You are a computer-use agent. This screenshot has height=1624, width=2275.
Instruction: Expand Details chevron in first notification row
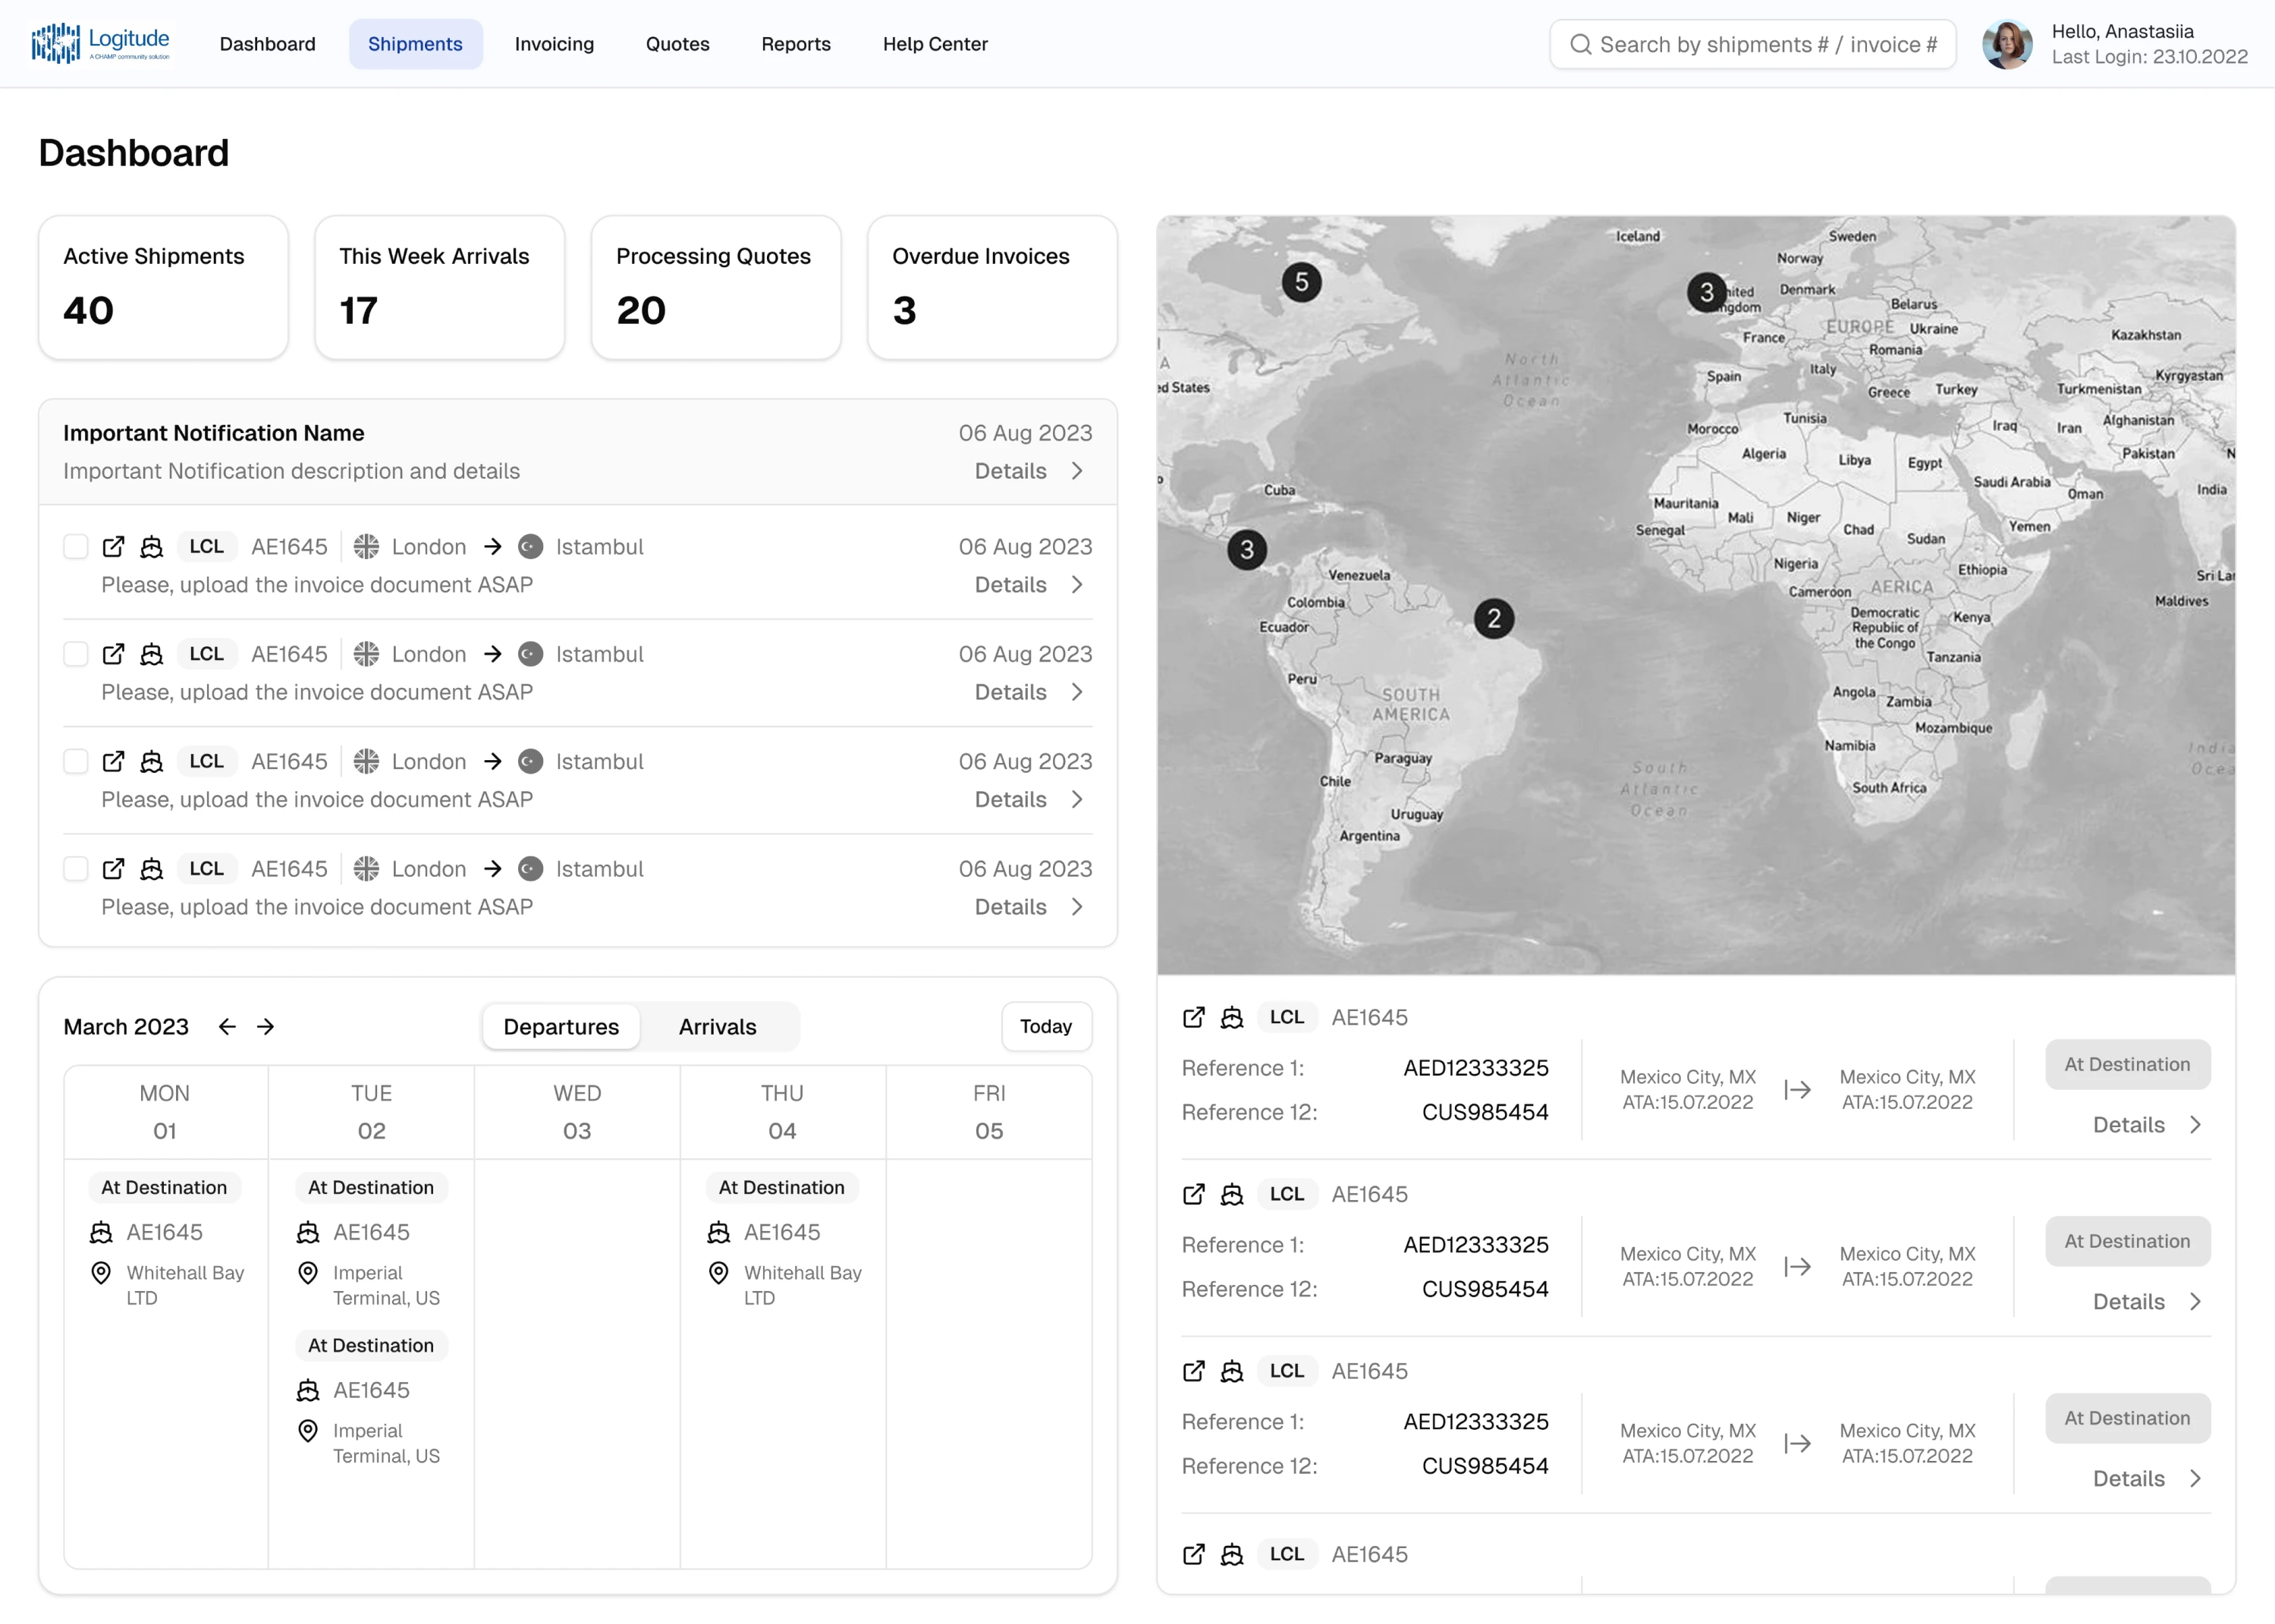point(1077,585)
